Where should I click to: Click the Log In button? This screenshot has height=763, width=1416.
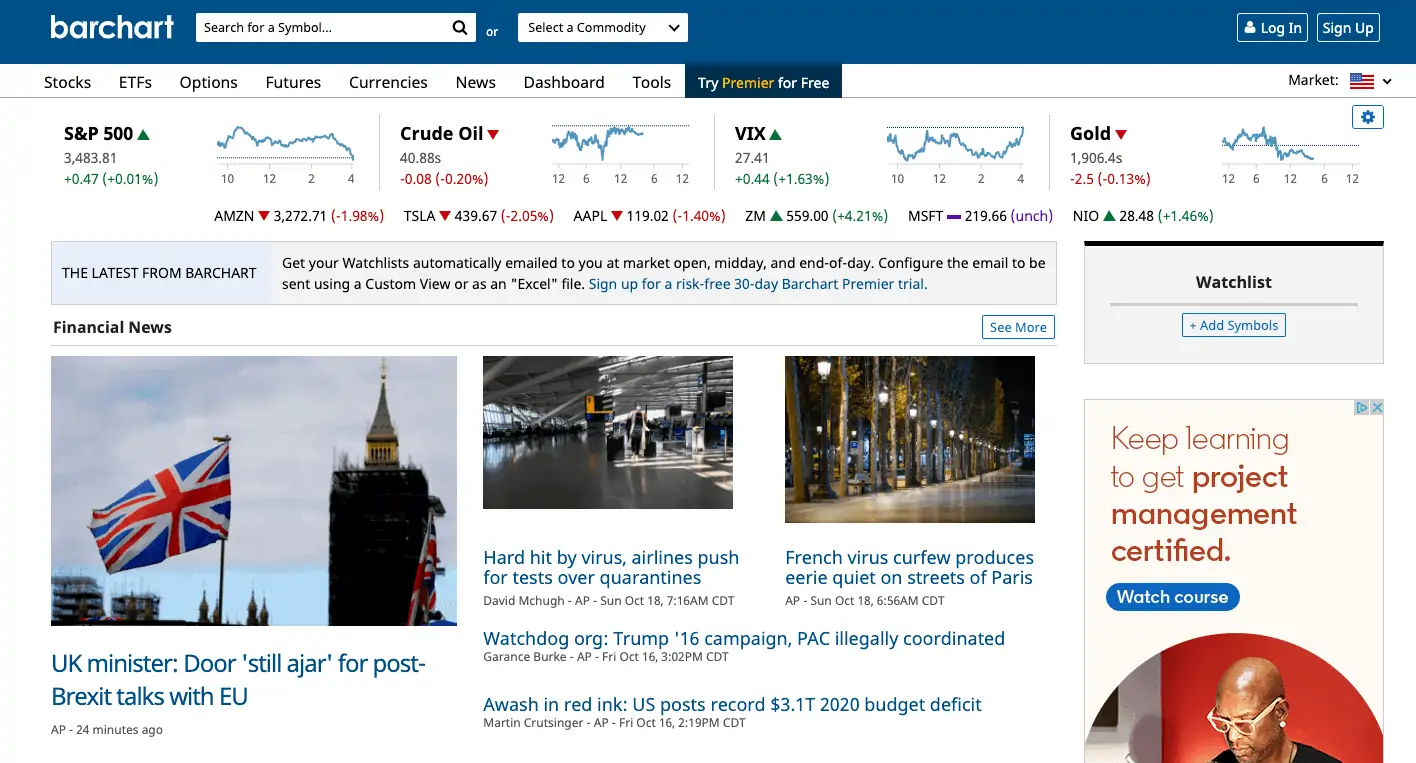(1272, 28)
